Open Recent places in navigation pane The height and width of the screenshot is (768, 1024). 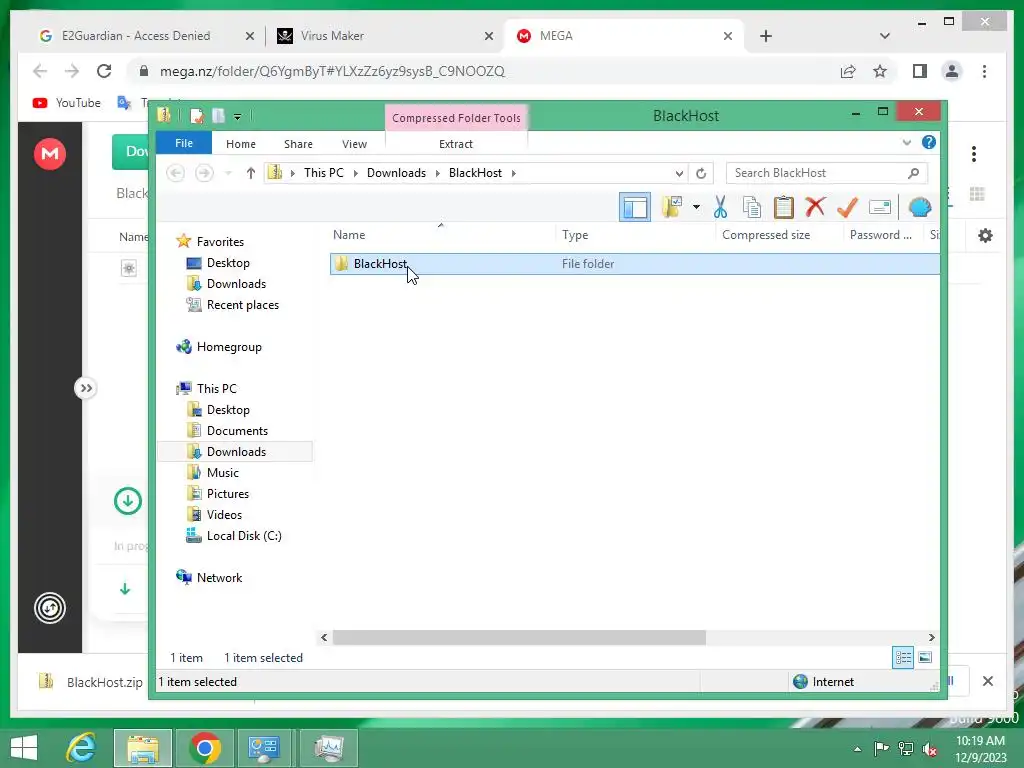(242, 305)
